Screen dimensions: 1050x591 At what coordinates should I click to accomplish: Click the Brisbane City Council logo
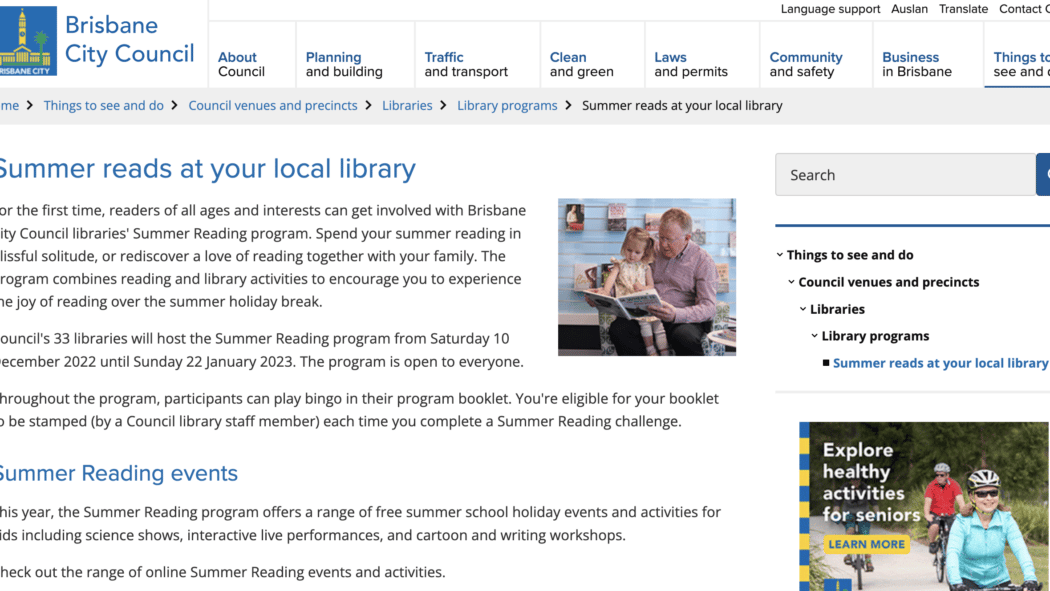click(x=97, y=41)
